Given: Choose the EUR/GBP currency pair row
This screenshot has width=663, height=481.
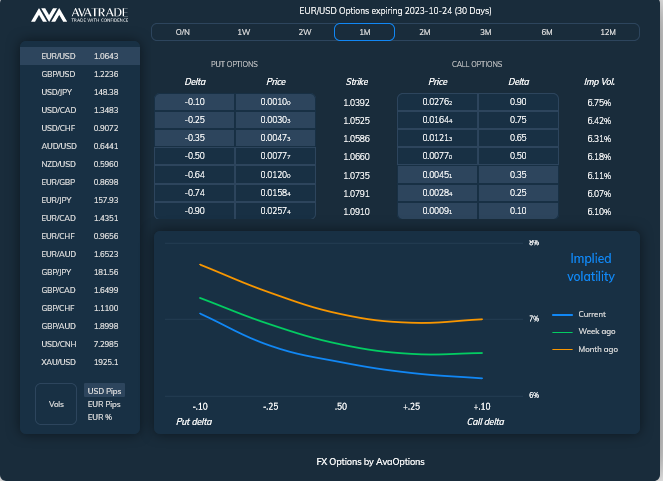Looking at the screenshot, I should (x=80, y=182).
